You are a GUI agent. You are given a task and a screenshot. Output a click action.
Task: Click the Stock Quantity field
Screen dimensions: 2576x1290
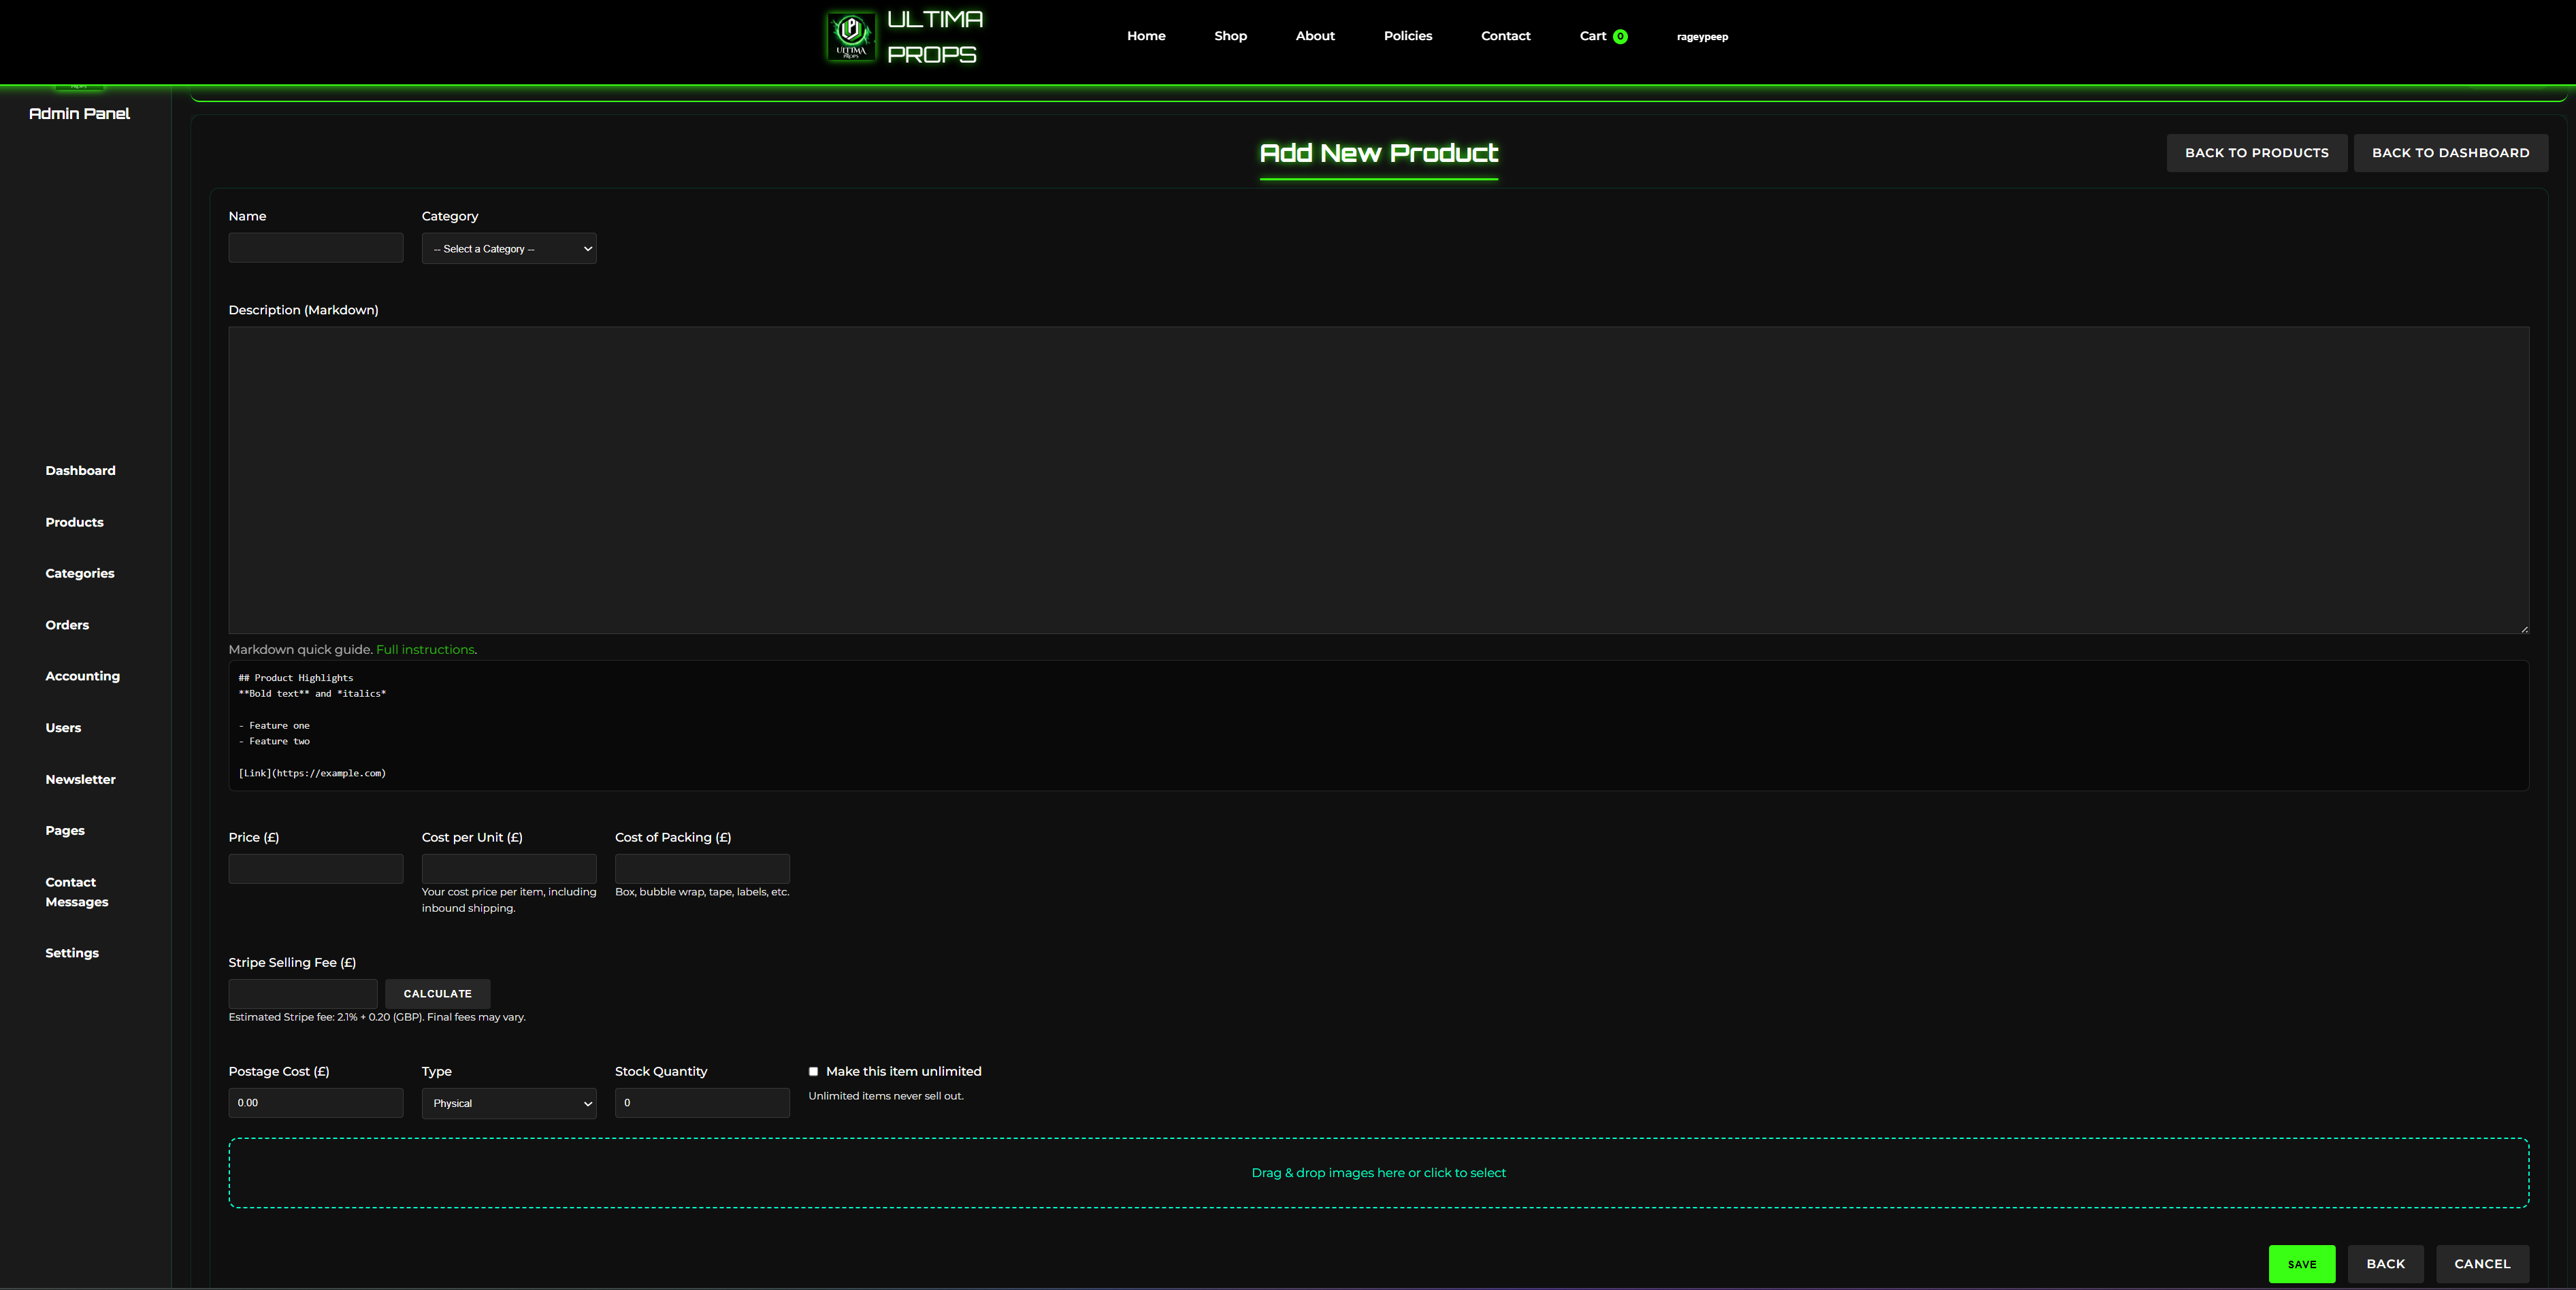click(701, 1103)
